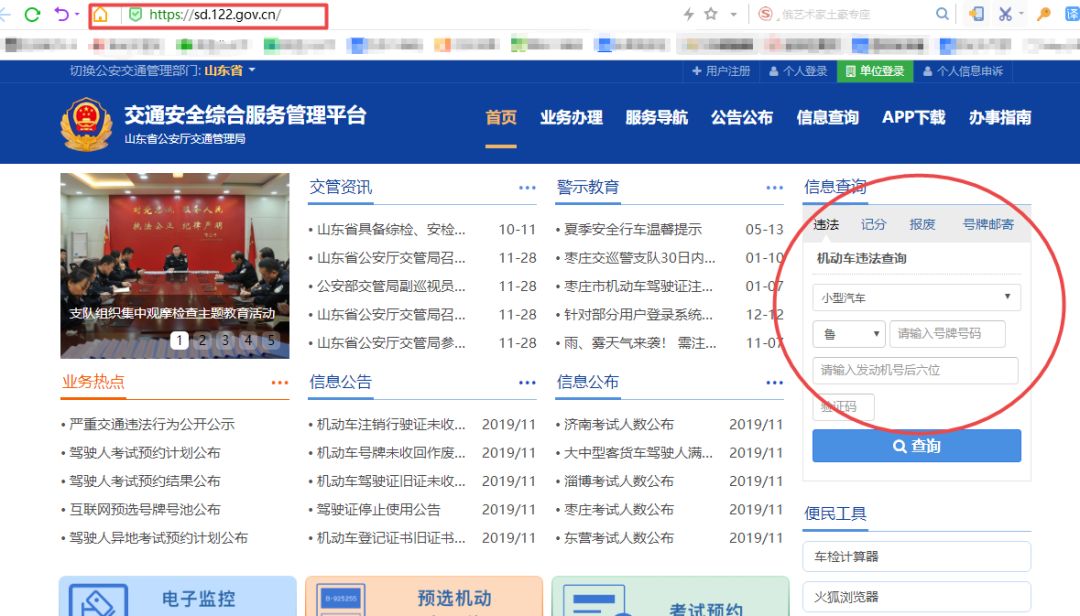The image size is (1080, 616).
Task: Switch to the 记分 tab
Action: click(x=873, y=224)
